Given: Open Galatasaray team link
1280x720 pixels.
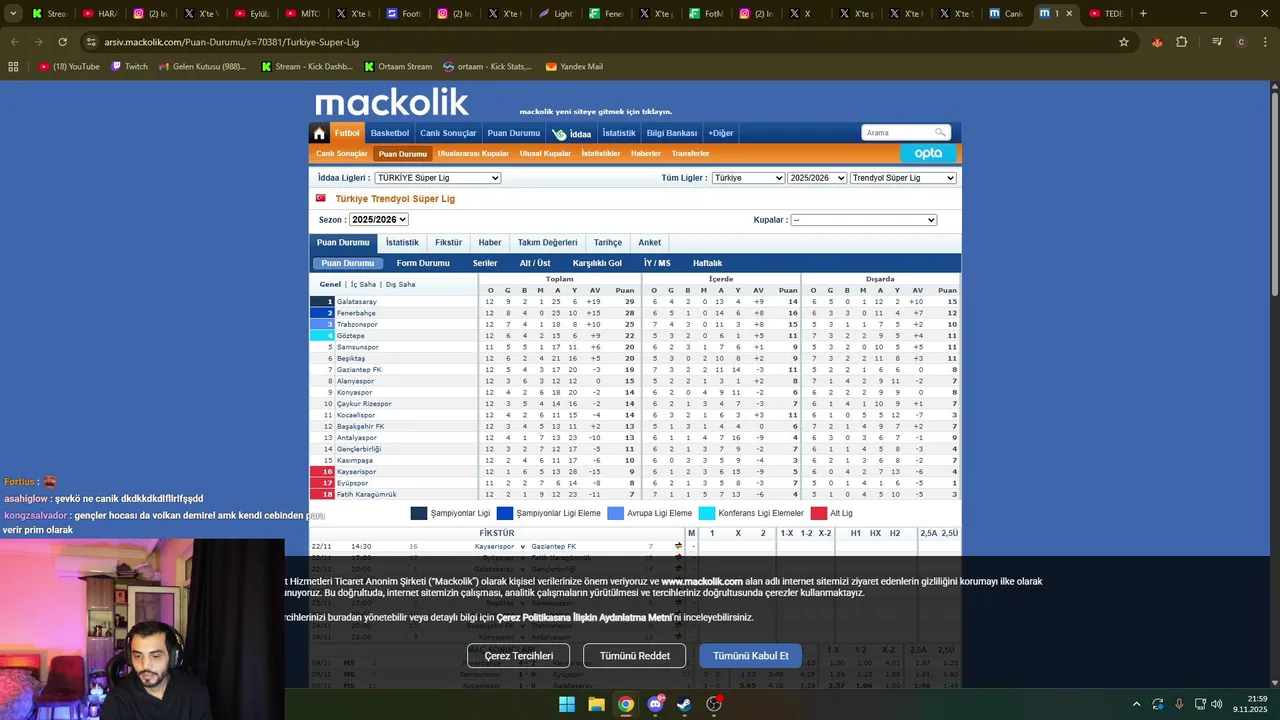Looking at the screenshot, I should [357, 302].
